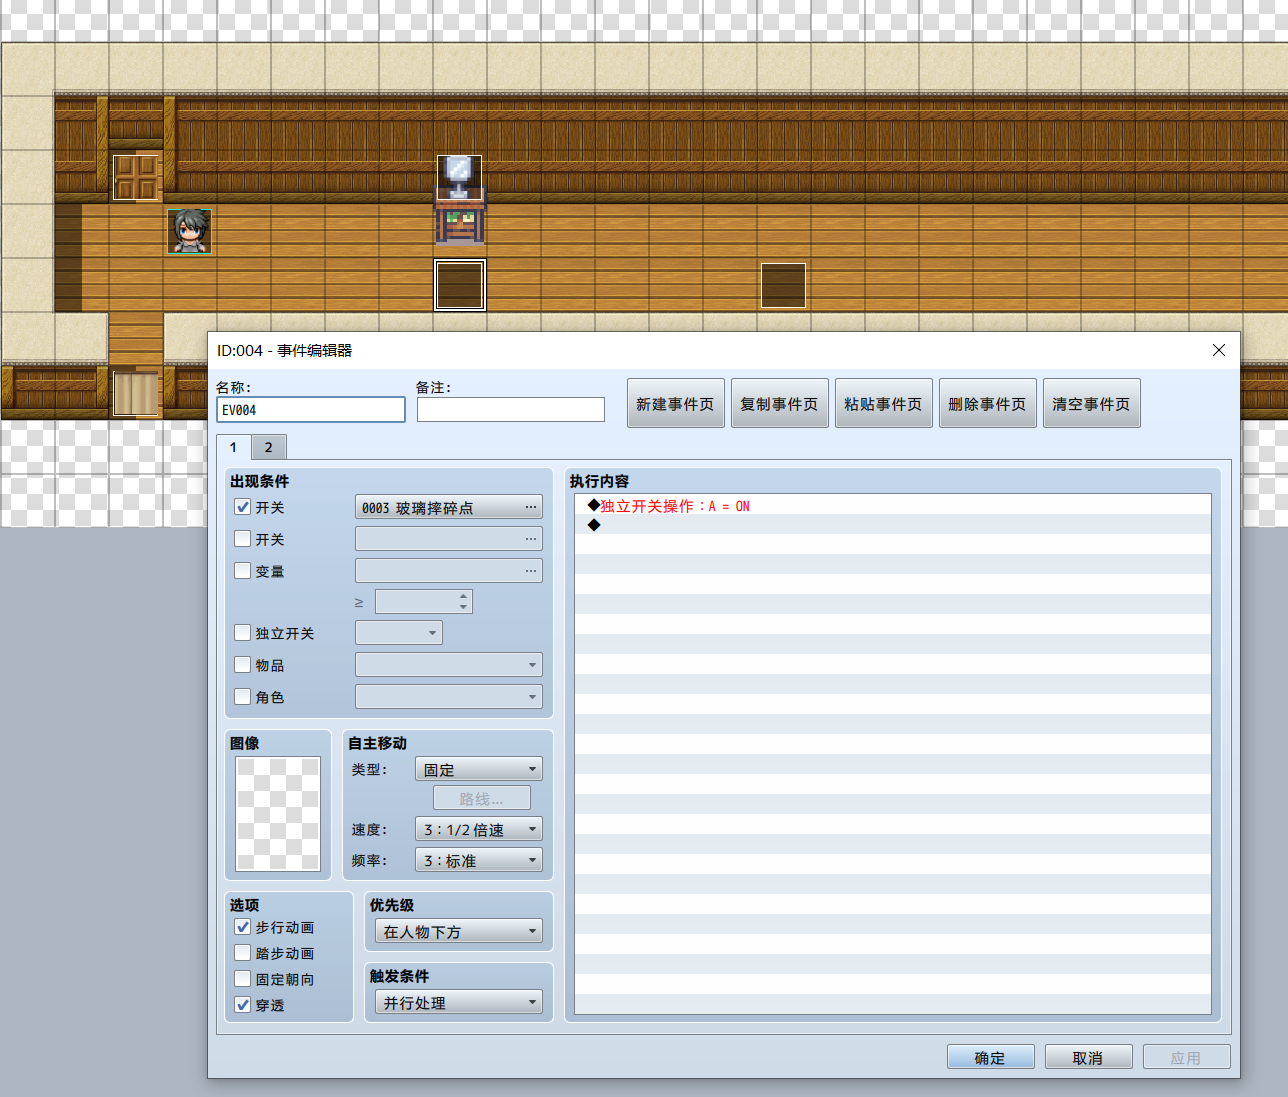The image size is (1288, 1097).
Task: Check the 固定朝向 option
Action: pyautogui.click(x=243, y=979)
